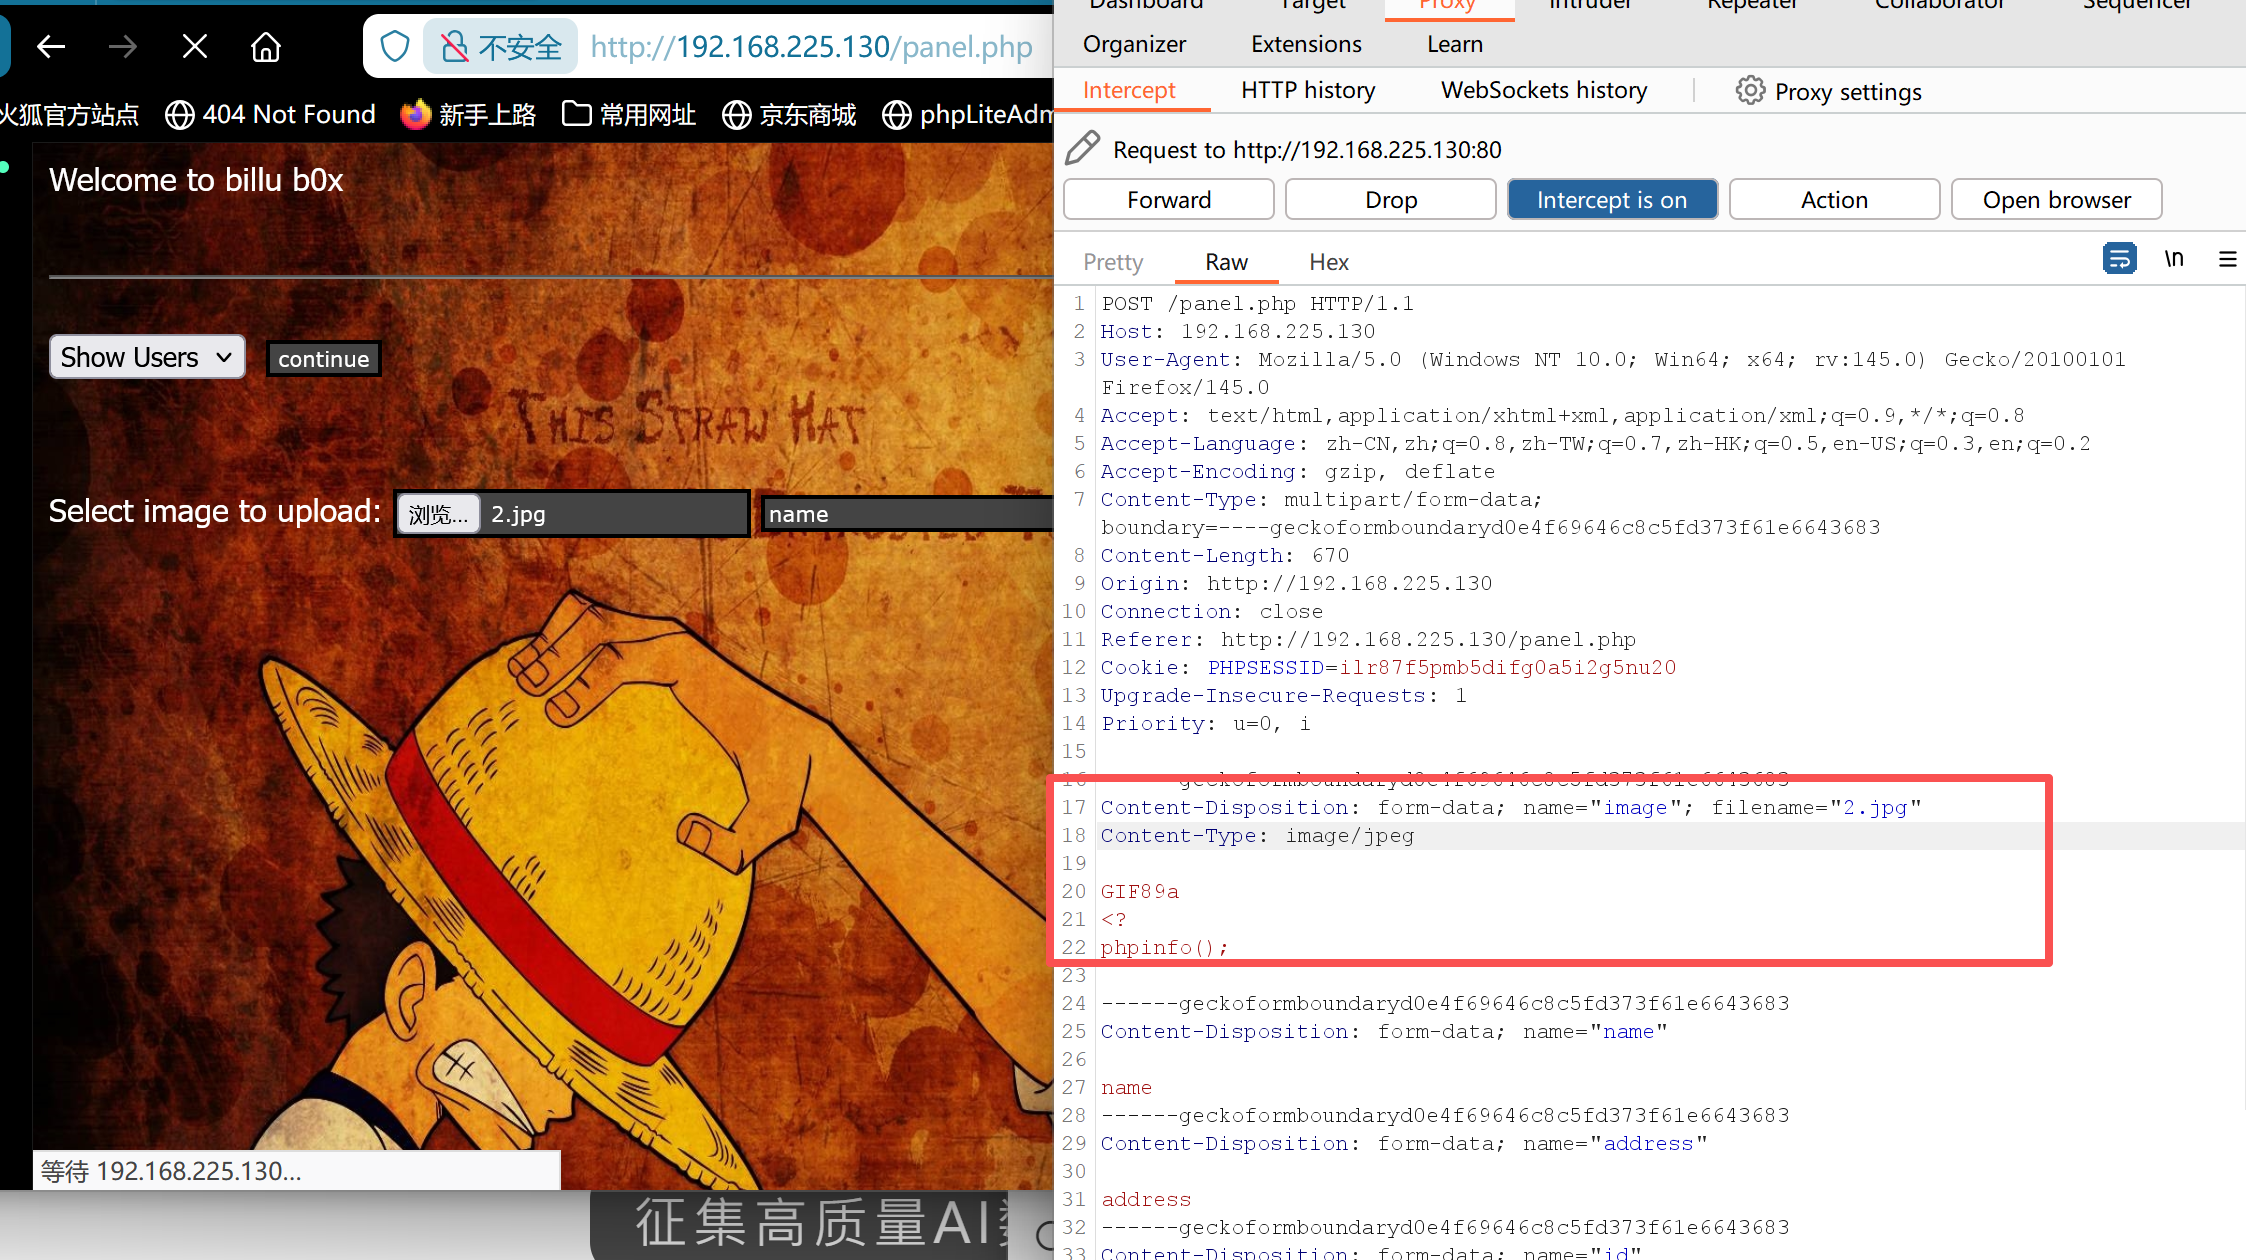
Task: Click the continue button on the page
Action: pos(323,358)
